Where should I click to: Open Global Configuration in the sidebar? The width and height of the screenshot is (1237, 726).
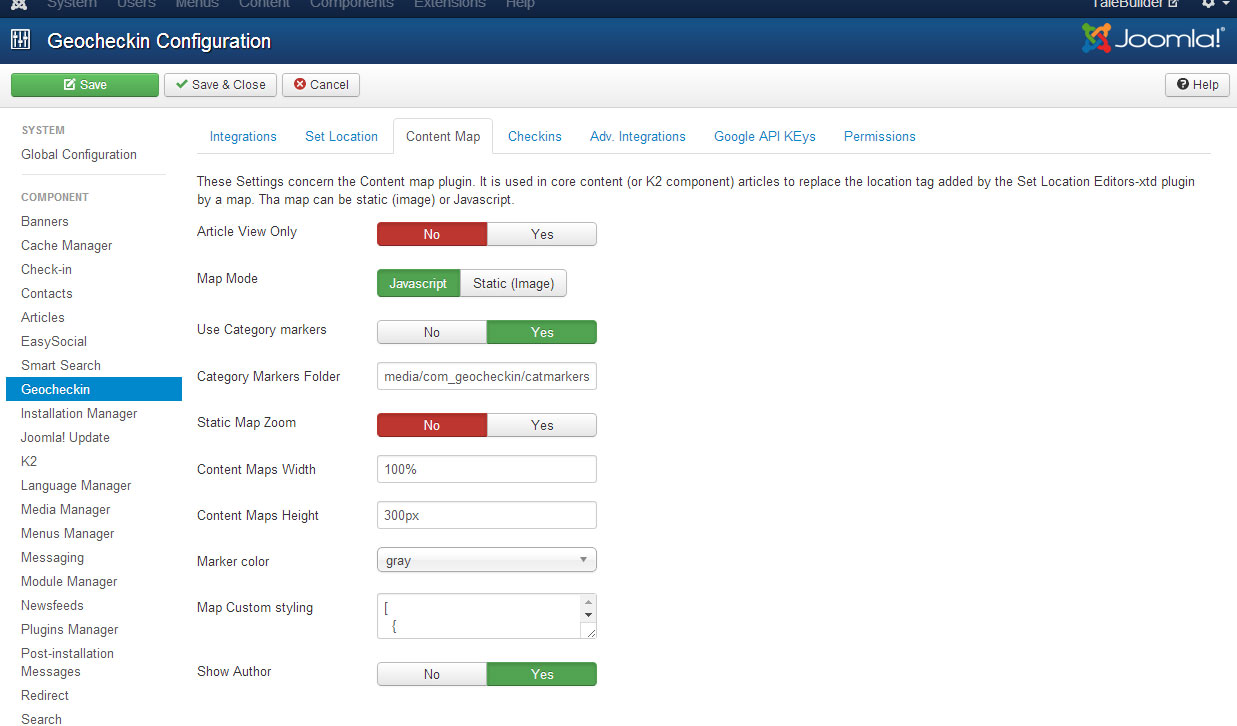tap(79, 155)
